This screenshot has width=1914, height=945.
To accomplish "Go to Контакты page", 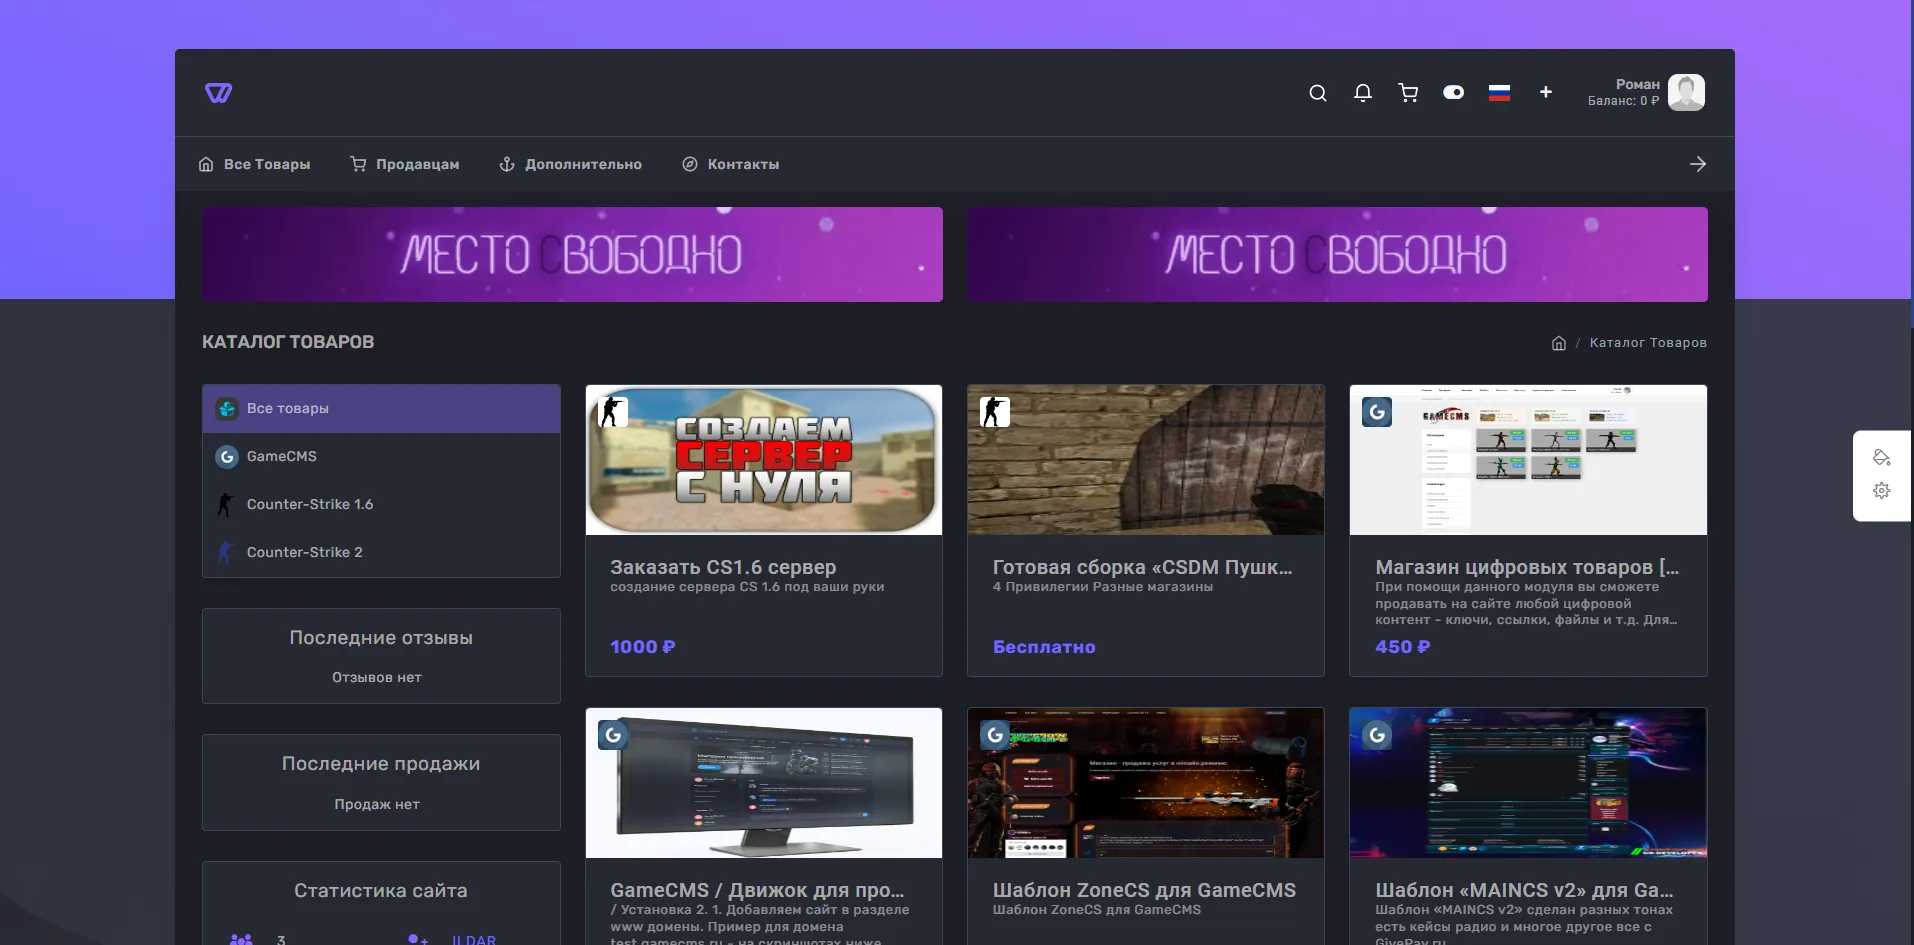I will [x=731, y=164].
